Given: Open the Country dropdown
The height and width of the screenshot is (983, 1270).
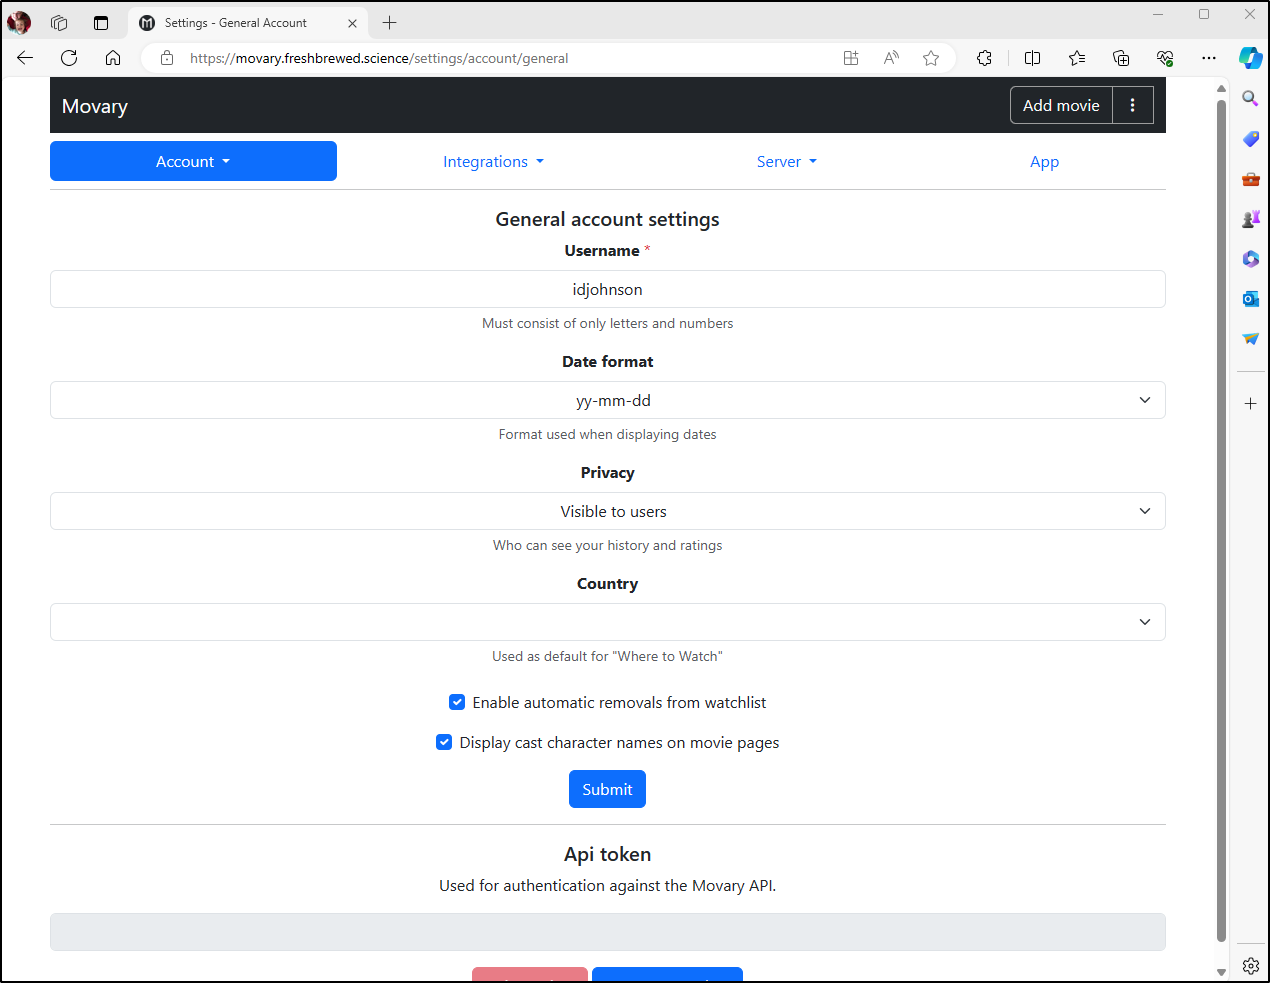Looking at the screenshot, I should 608,622.
